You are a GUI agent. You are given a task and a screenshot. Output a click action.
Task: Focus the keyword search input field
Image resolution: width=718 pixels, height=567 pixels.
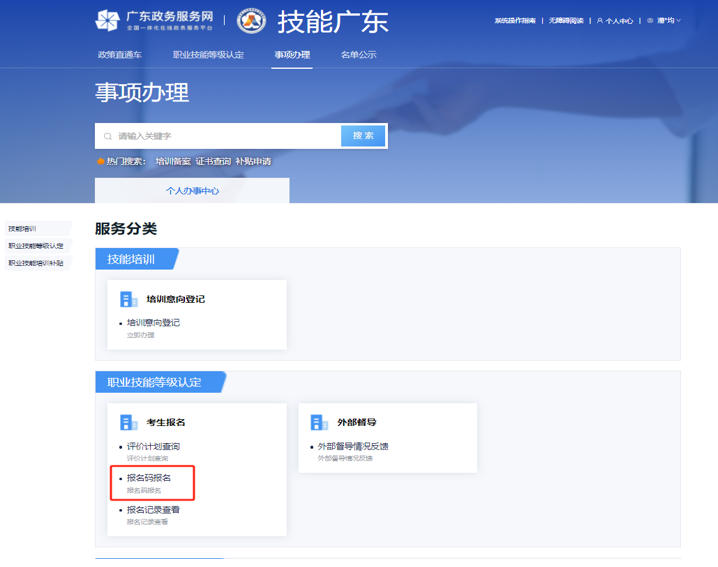click(225, 136)
